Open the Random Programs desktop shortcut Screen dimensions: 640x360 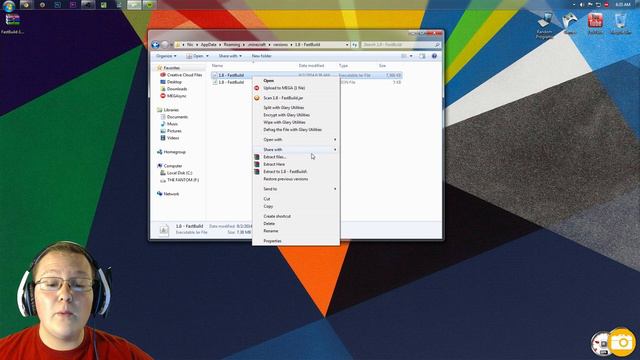544,25
